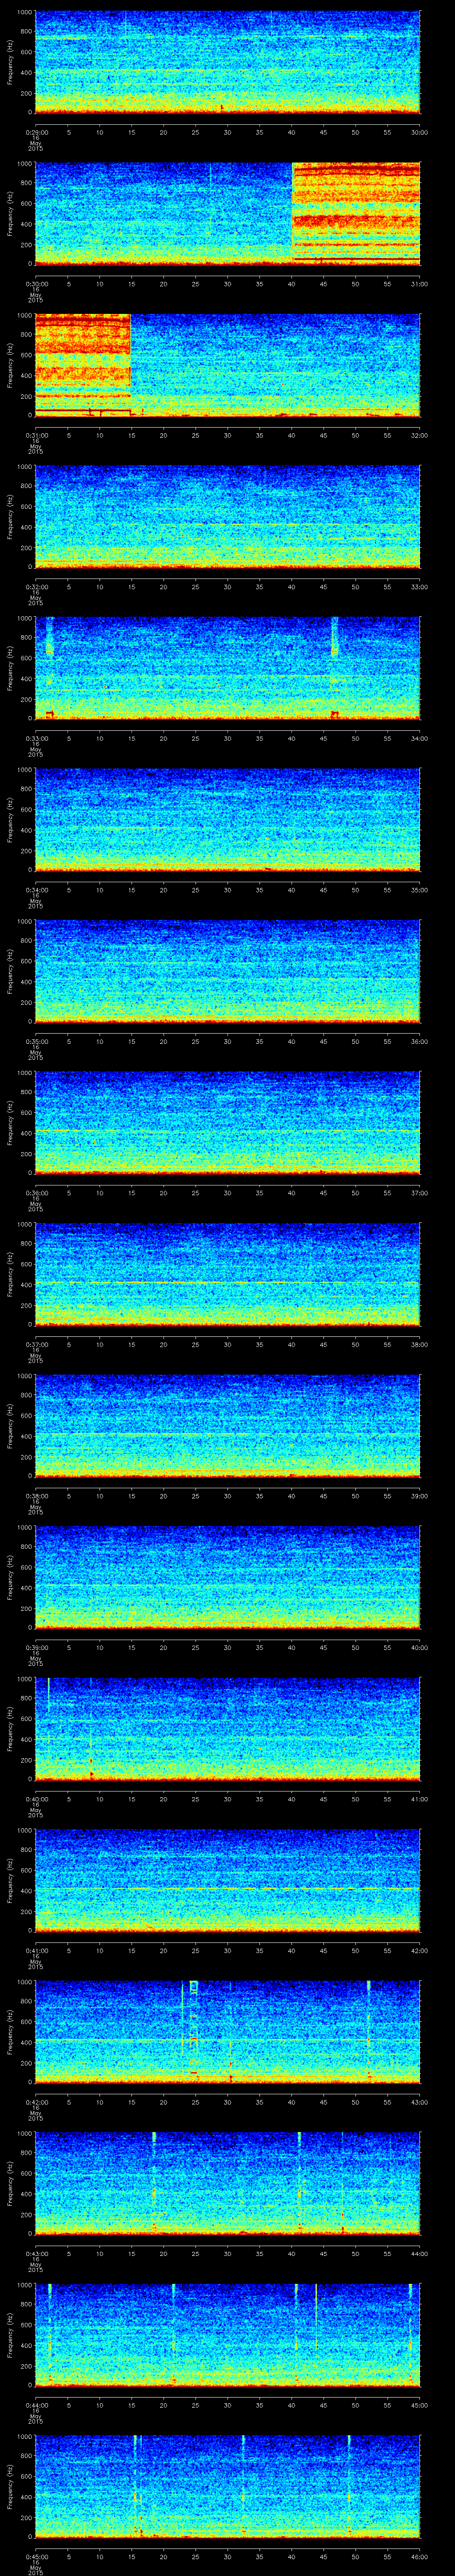Screen dimensions: 455x2576
Task: Click the 400 Hz tonal line in the 0:41:00 spectrogram
Action: coord(227,1888)
